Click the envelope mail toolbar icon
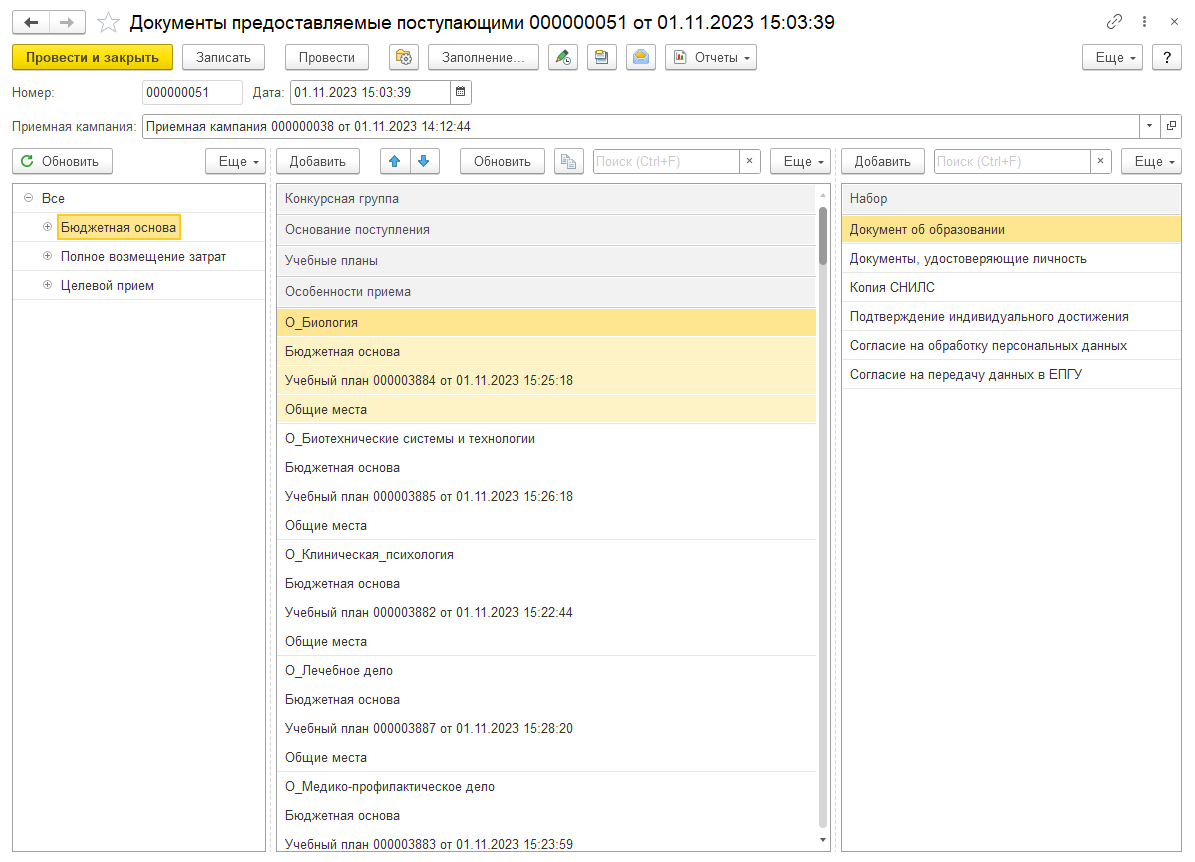The height and width of the screenshot is (862, 1195). pyautogui.click(x=641, y=57)
